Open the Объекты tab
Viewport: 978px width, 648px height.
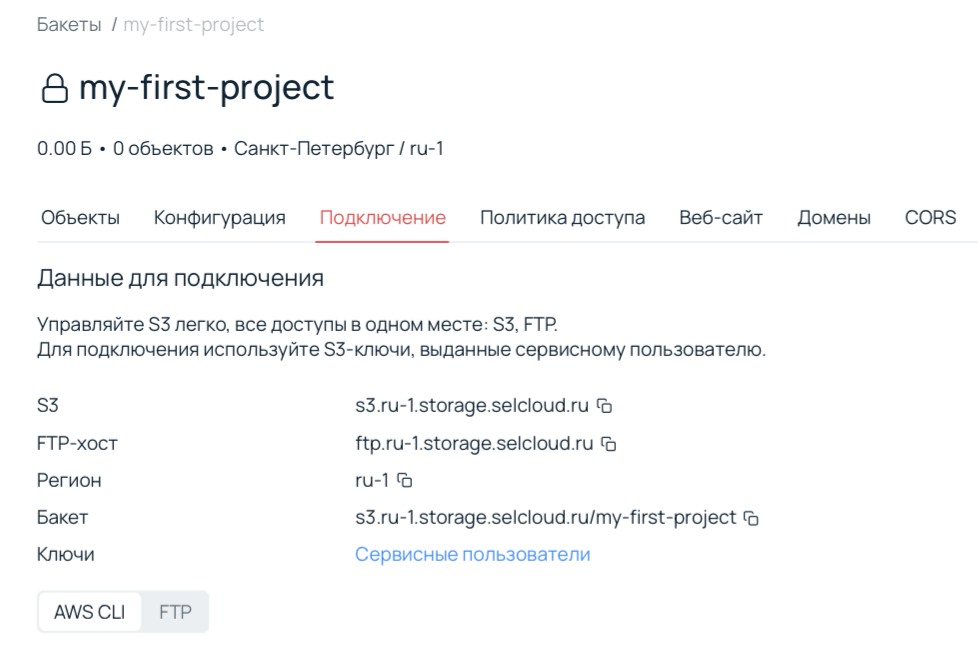tap(80, 218)
